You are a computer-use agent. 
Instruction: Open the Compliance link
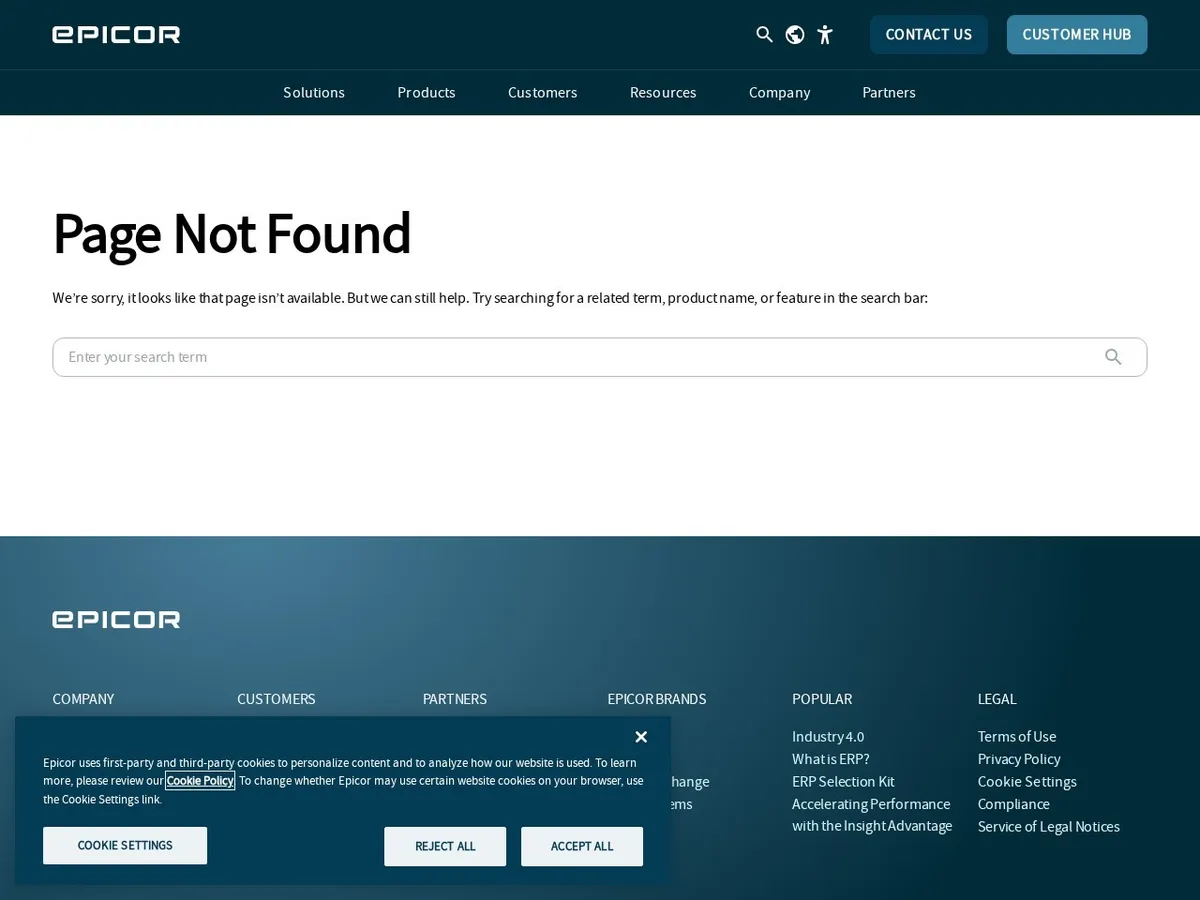click(1014, 804)
